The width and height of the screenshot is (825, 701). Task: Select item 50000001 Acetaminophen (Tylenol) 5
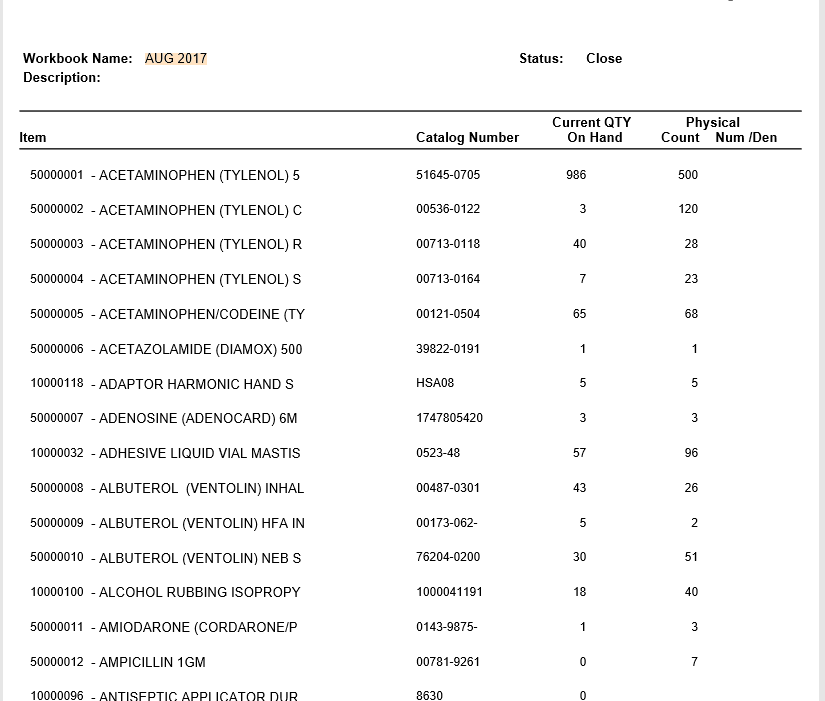tap(165, 176)
